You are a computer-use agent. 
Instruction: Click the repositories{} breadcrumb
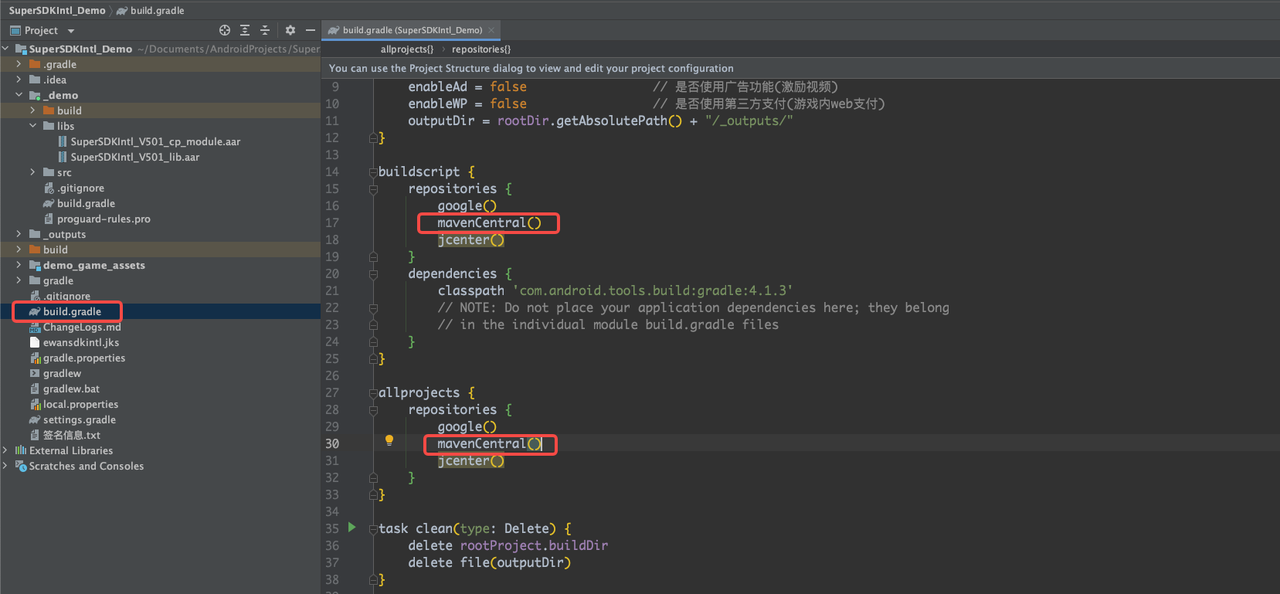[481, 49]
